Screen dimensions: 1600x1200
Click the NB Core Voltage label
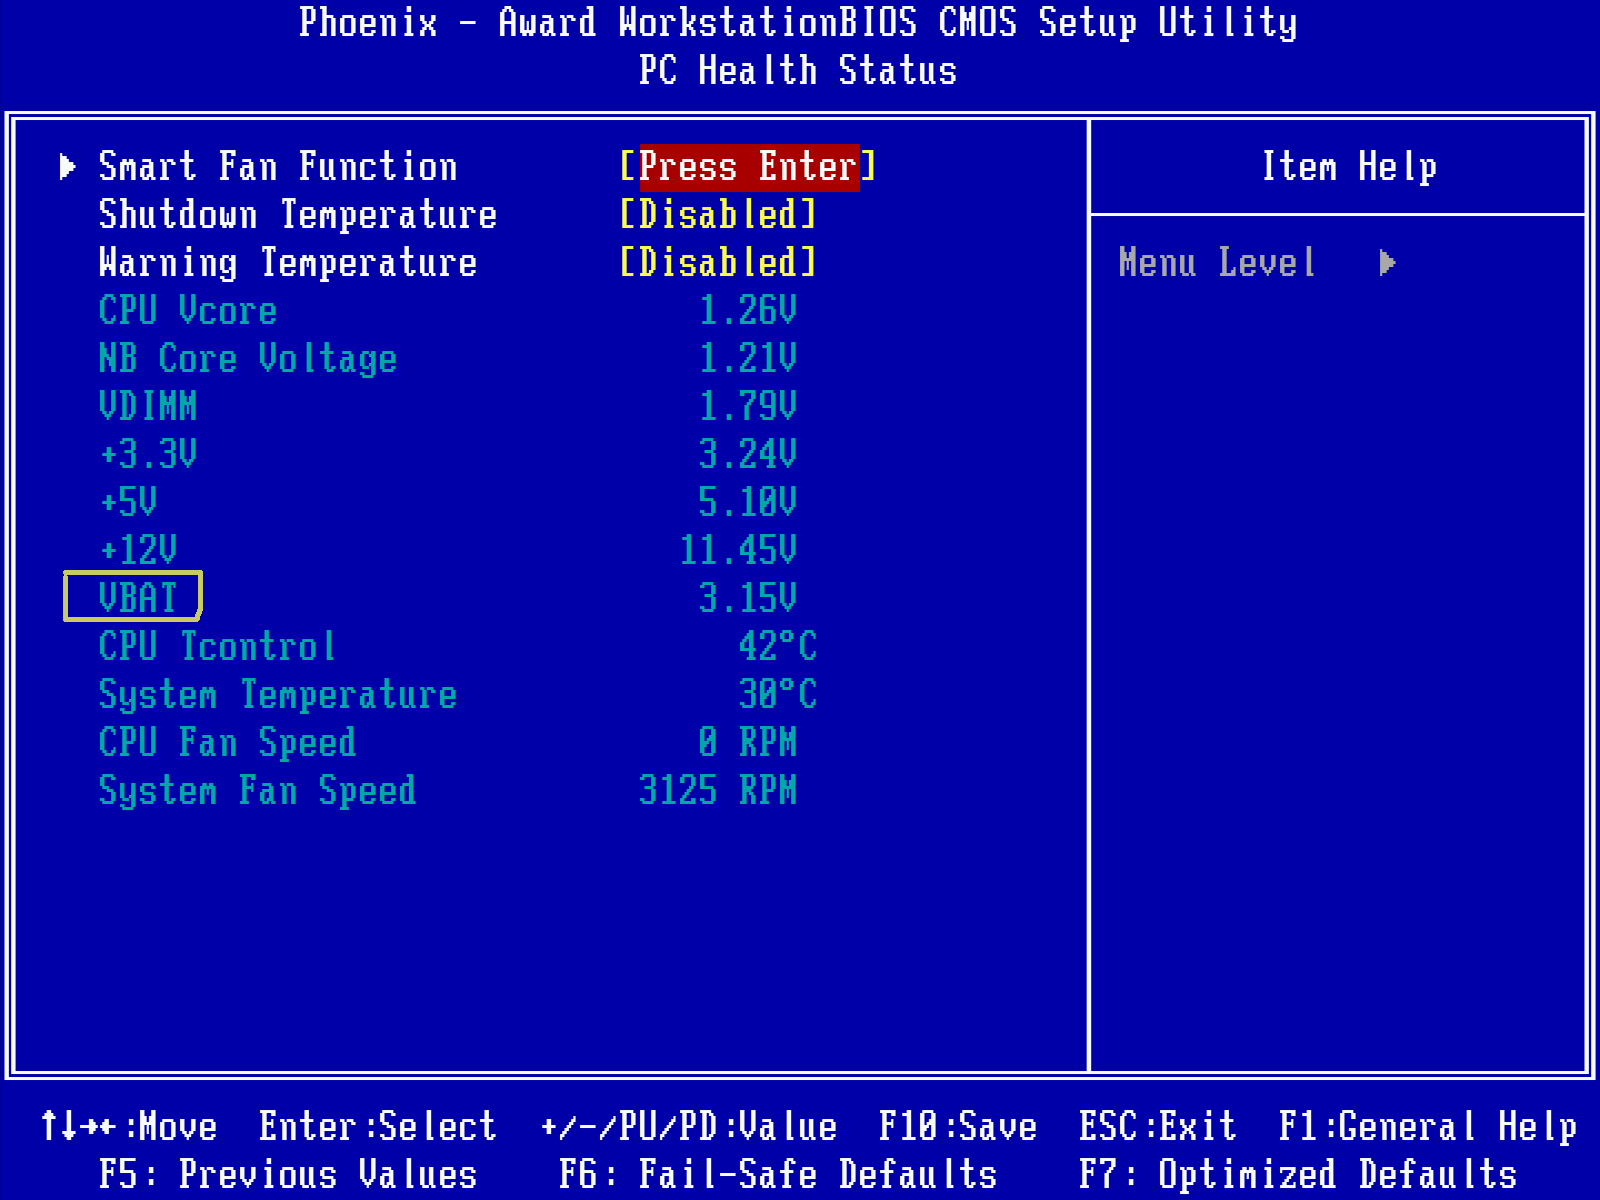248,358
